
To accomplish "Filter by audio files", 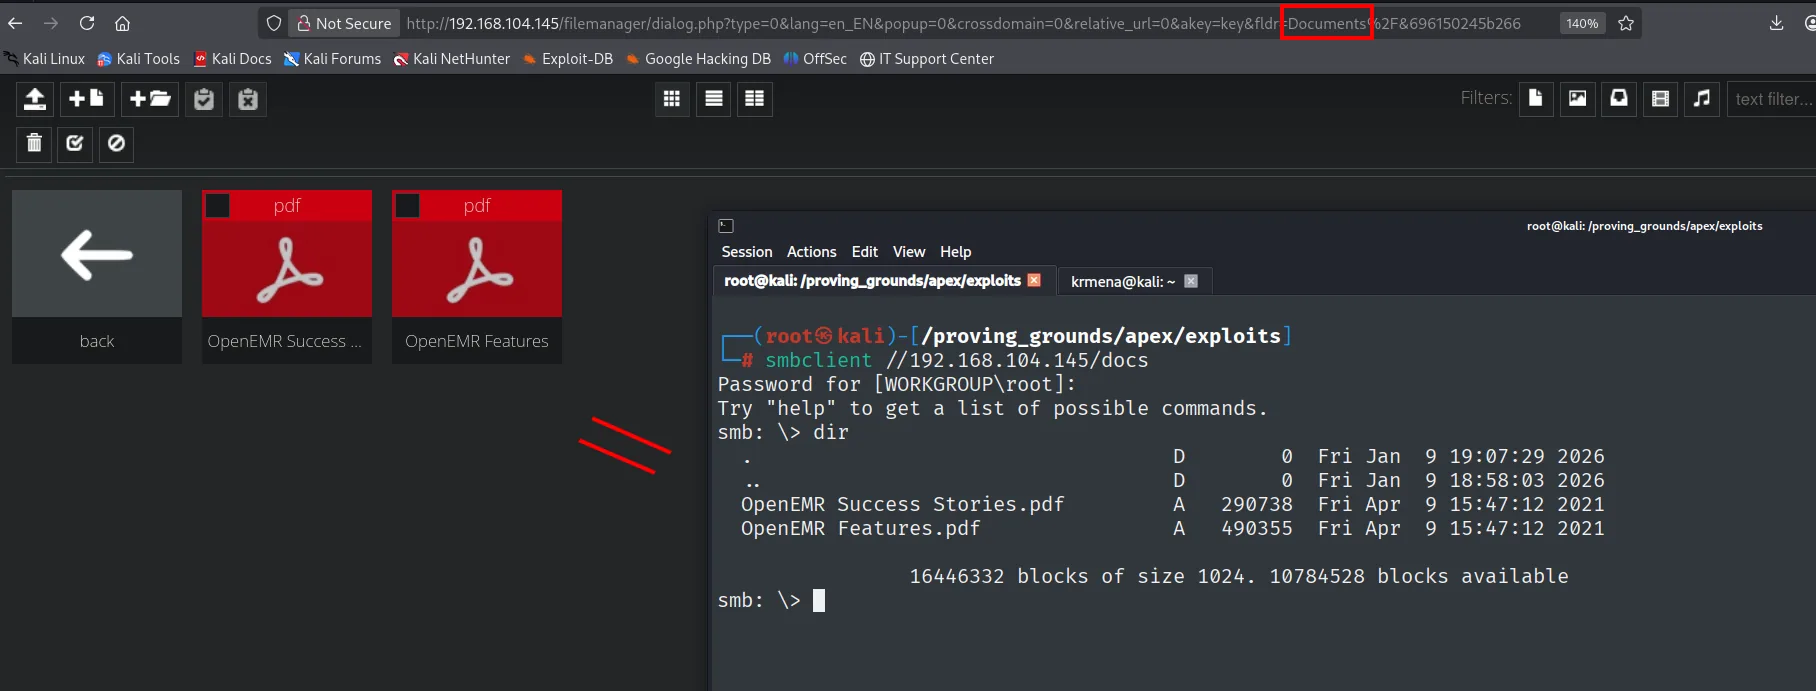I will coord(1702,98).
